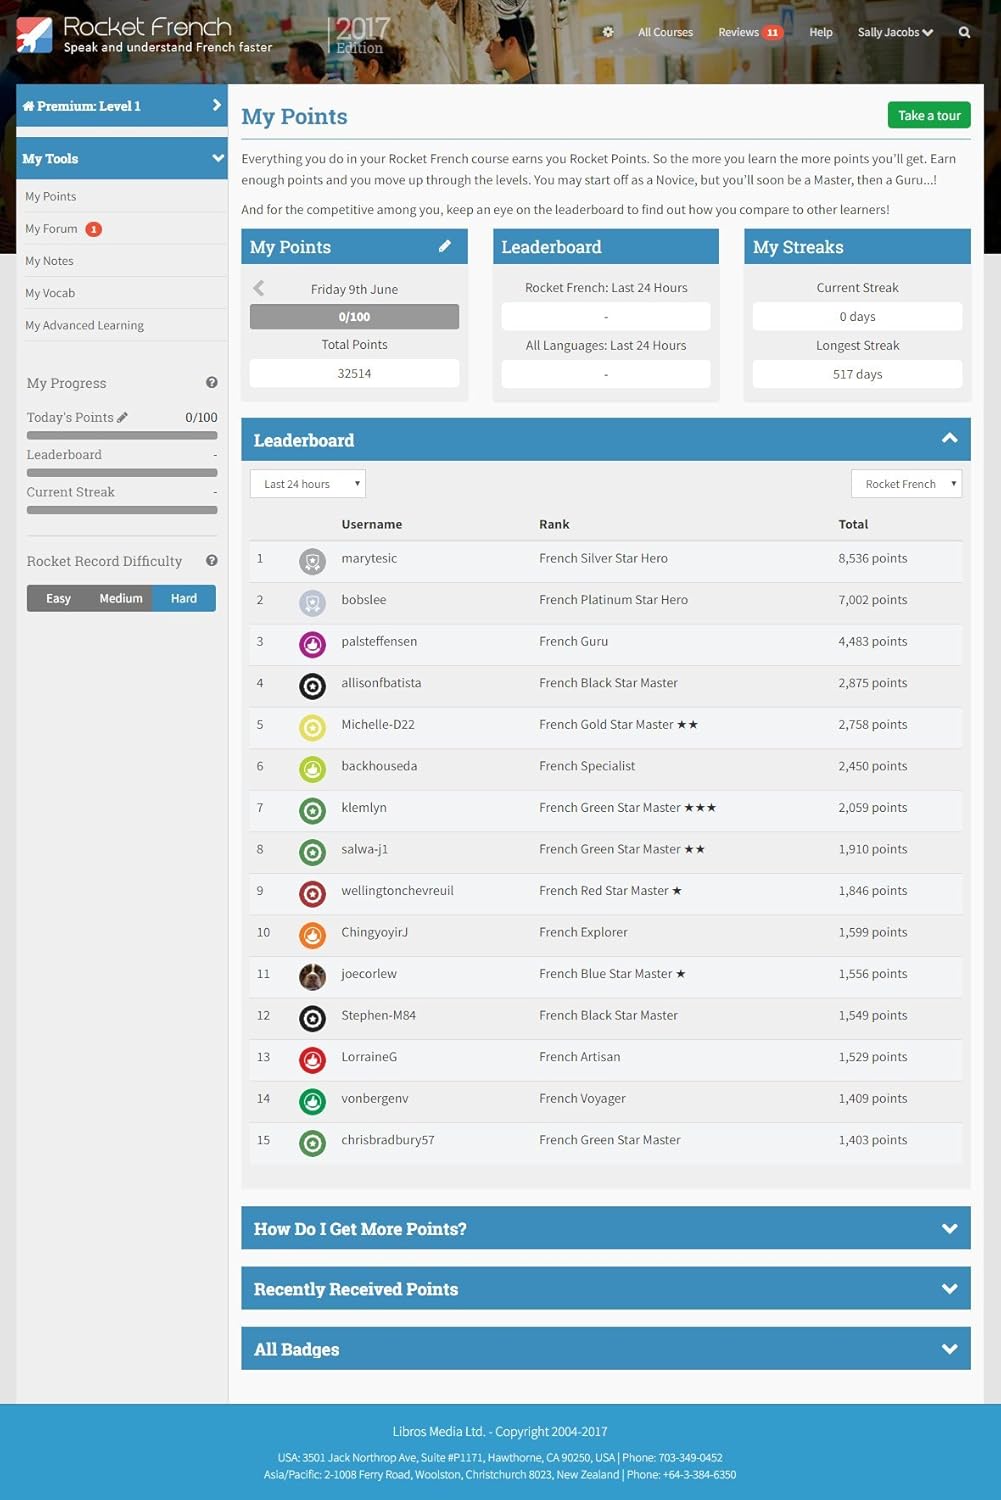Open My Progress help question icon
1001x1500 pixels.
coord(211,382)
